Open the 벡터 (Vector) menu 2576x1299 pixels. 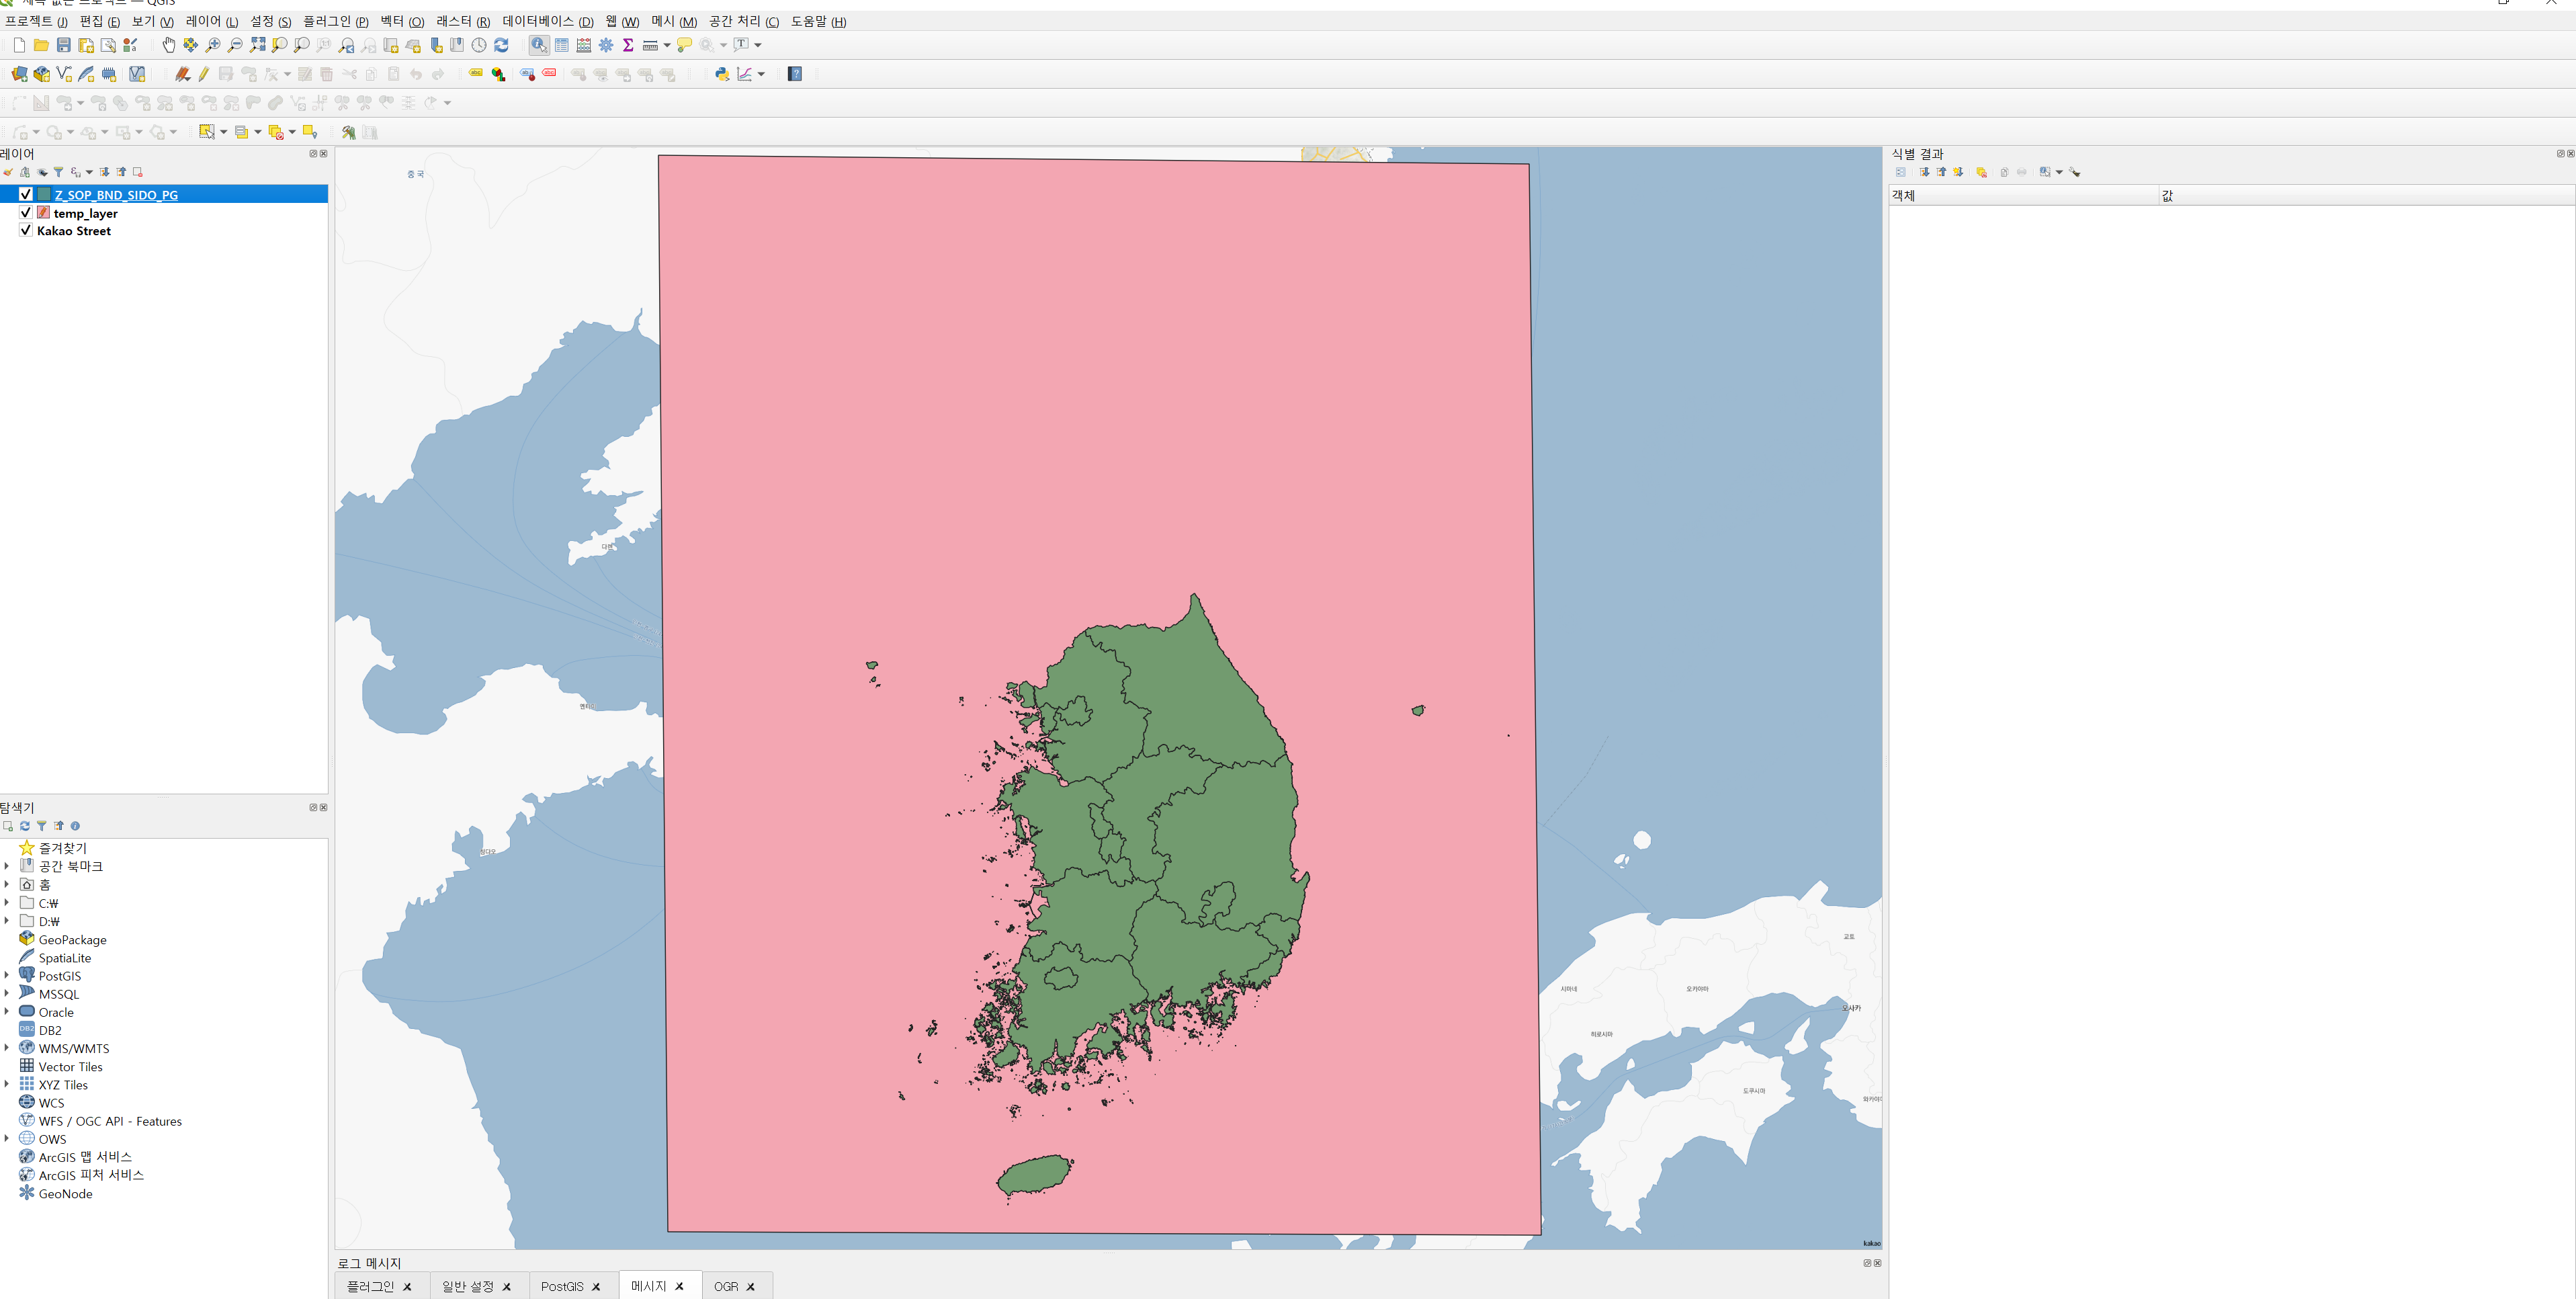[x=402, y=21]
